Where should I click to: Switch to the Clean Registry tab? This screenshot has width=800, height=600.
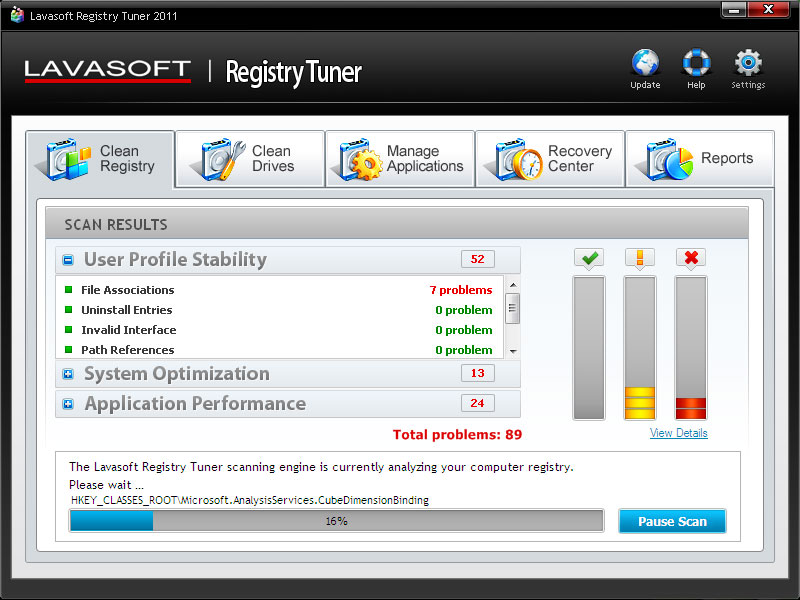click(x=100, y=159)
